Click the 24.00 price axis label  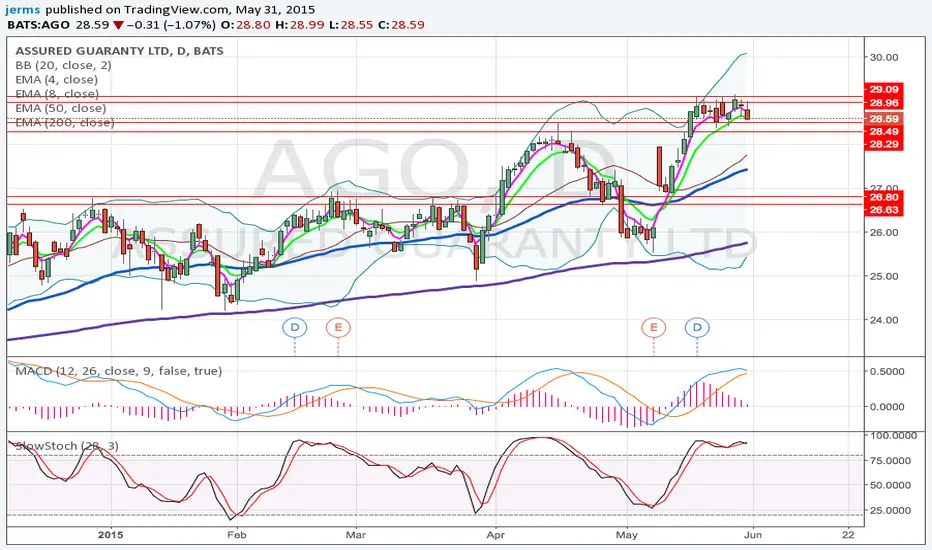pos(884,320)
